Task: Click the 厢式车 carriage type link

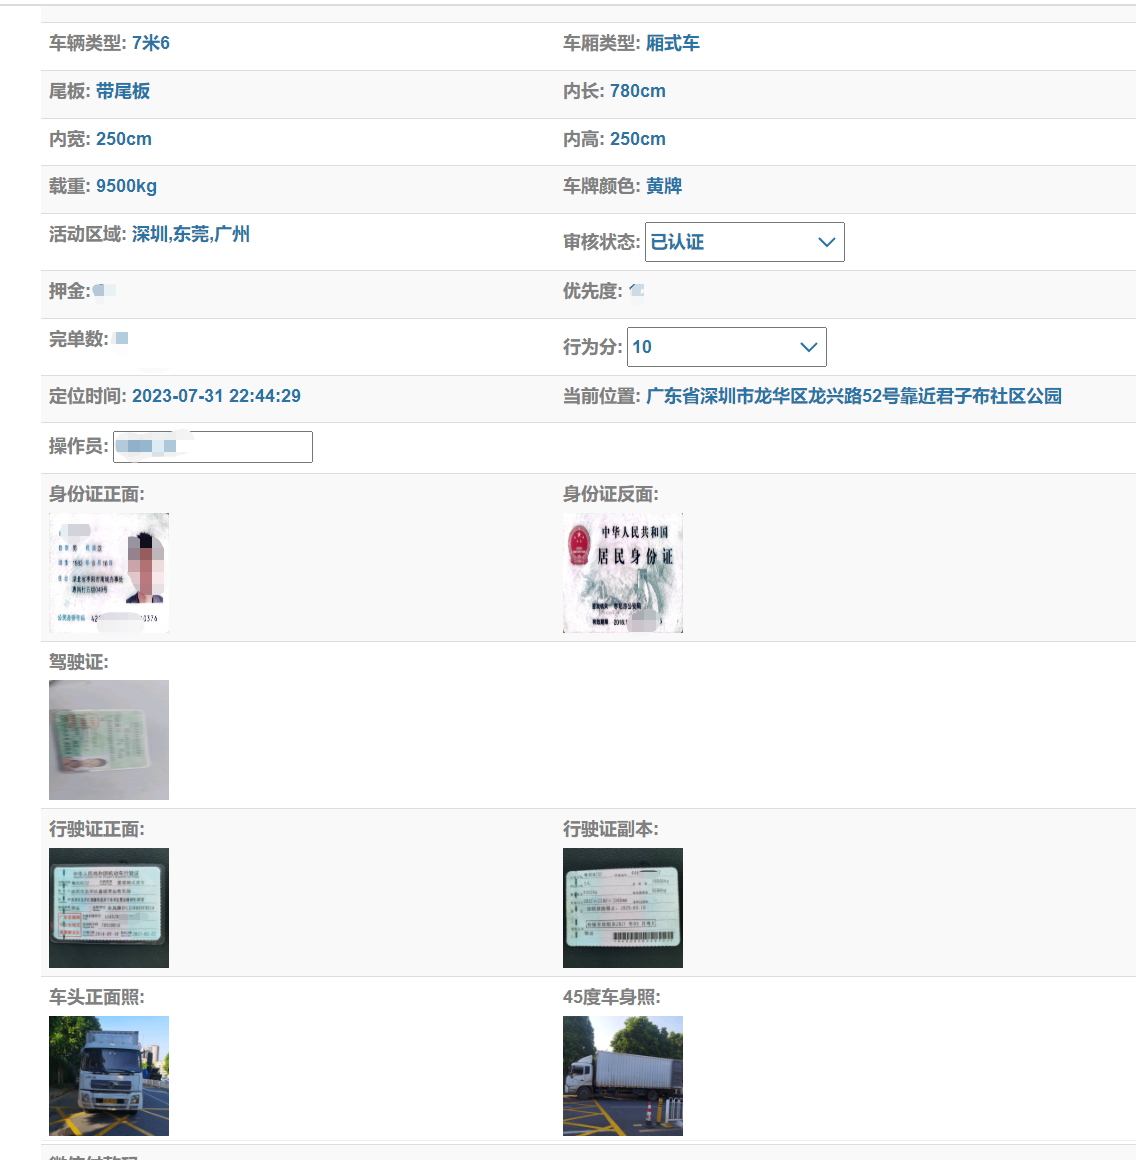Action: pyautogui.click(x=674, y=43)
